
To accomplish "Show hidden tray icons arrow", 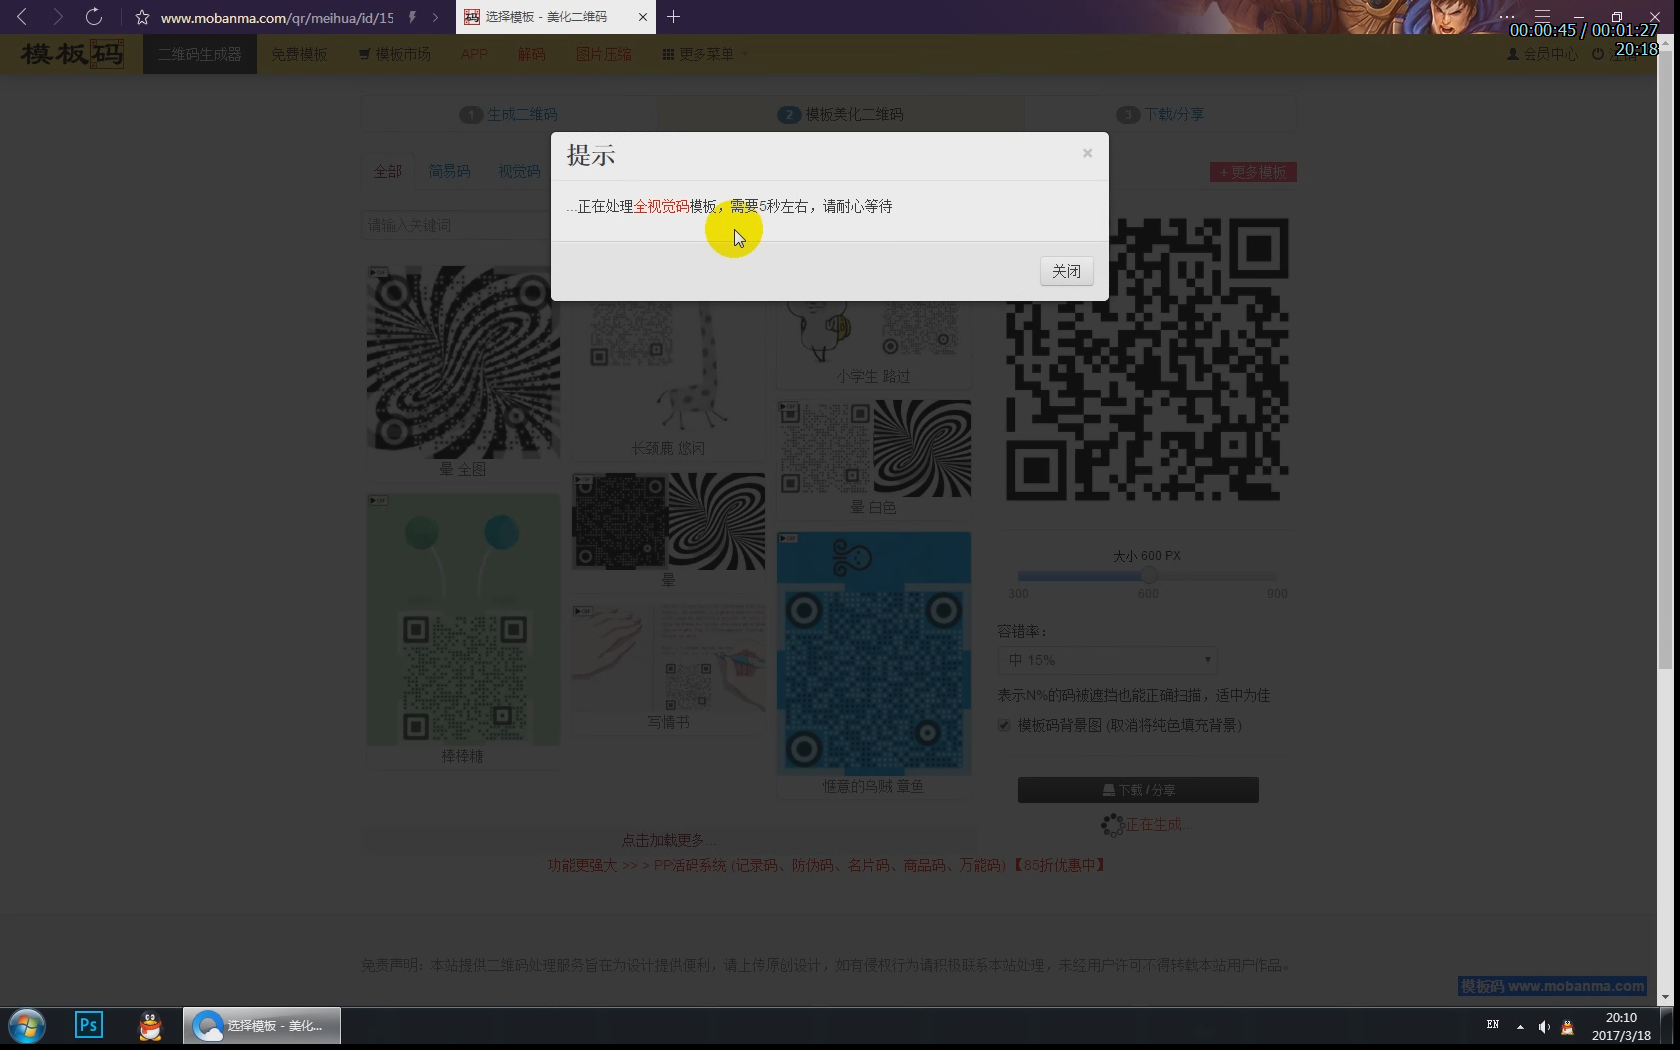I will 1520,1026.
